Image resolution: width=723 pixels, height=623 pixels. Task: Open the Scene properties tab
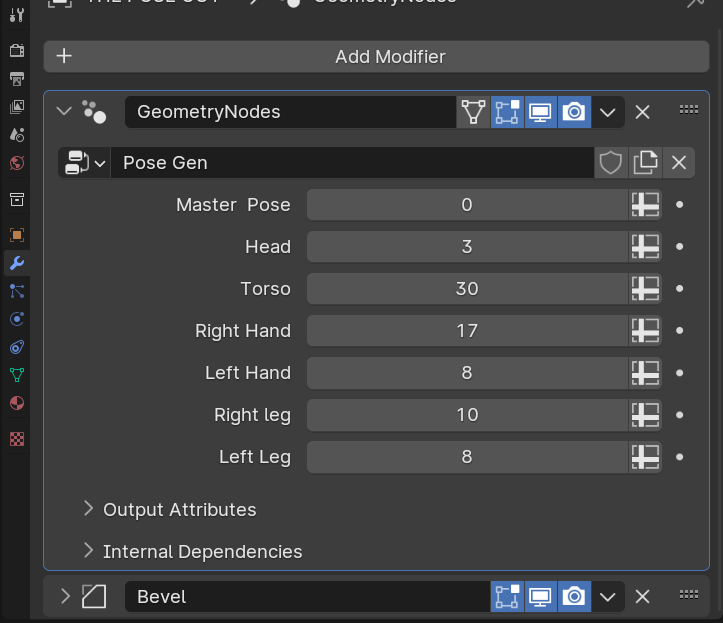(17, 135)
